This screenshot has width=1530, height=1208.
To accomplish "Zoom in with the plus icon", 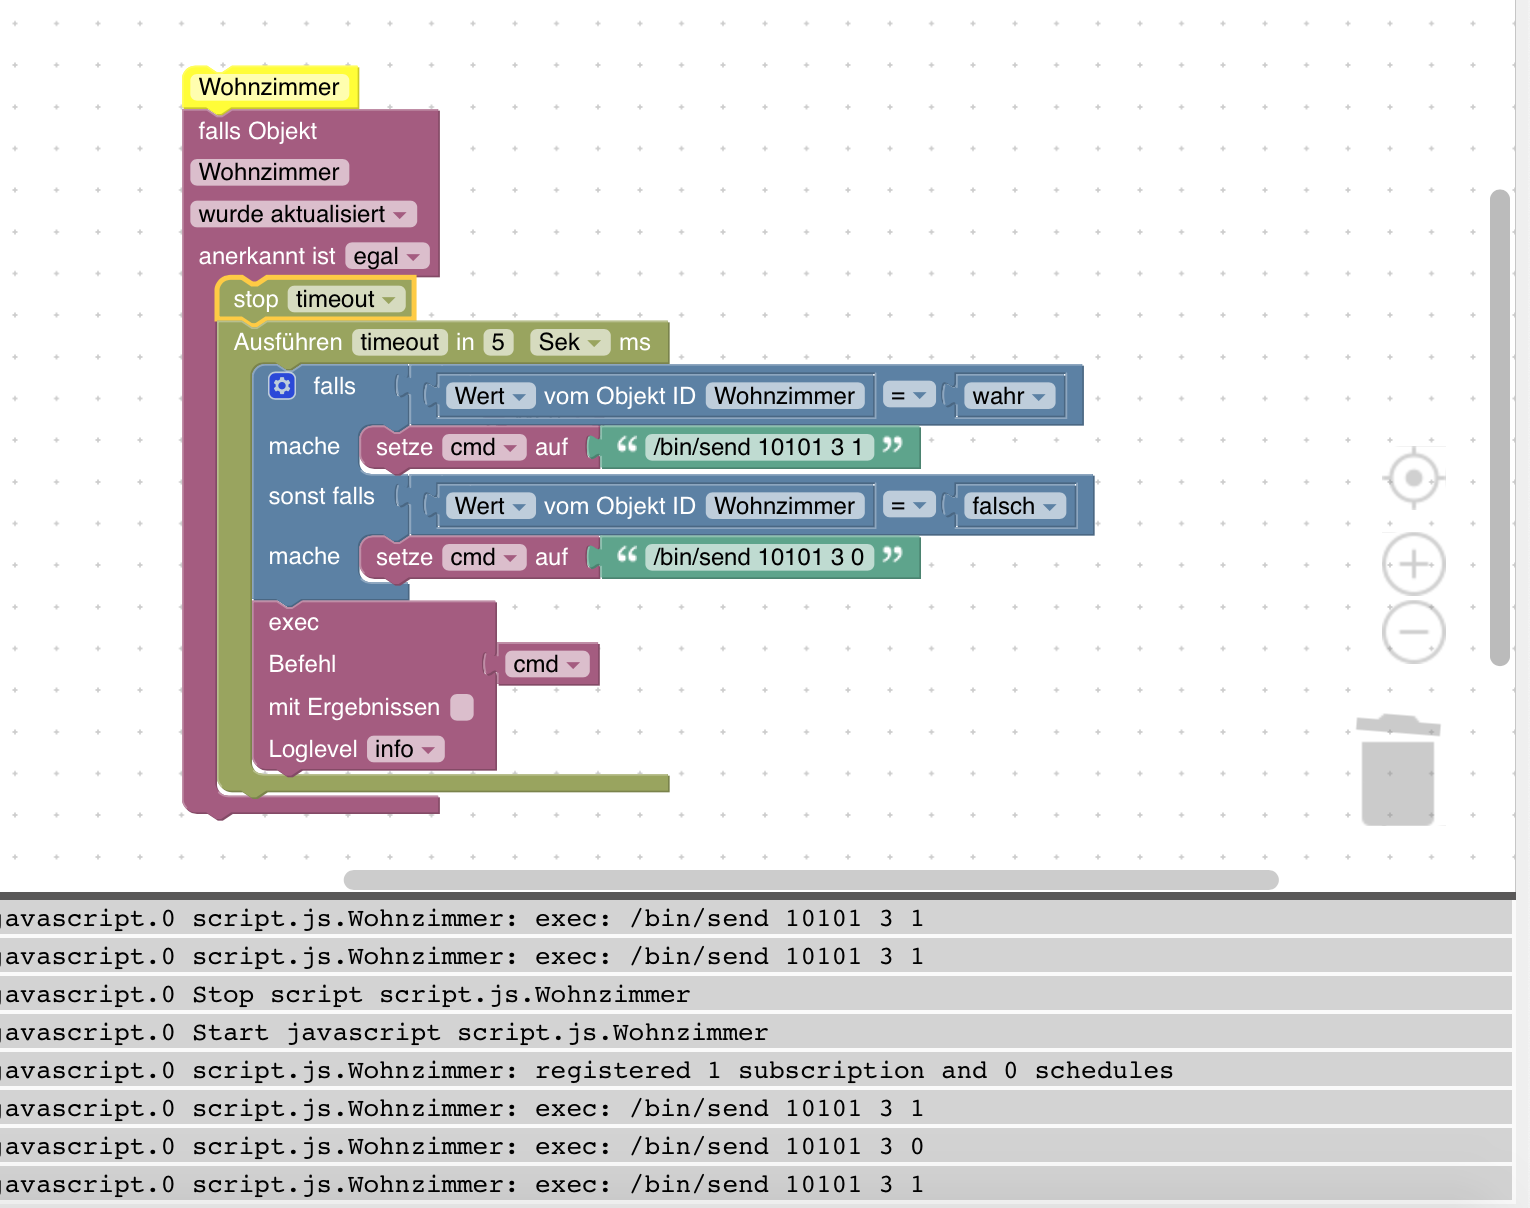I will tap(1413, 564).
